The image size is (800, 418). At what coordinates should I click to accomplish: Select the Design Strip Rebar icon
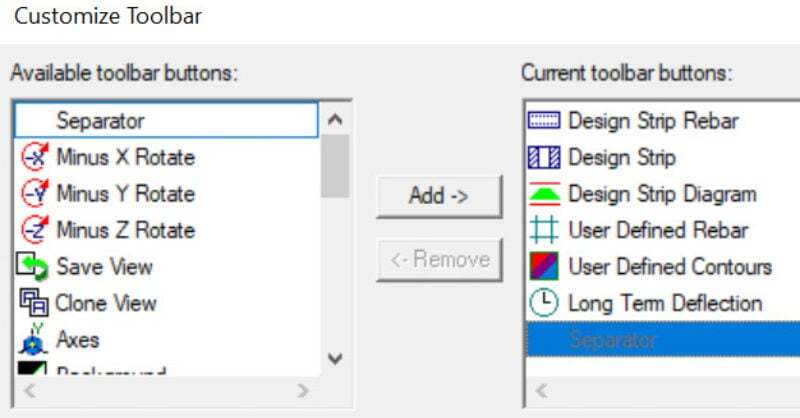click(x=544, y=121)
